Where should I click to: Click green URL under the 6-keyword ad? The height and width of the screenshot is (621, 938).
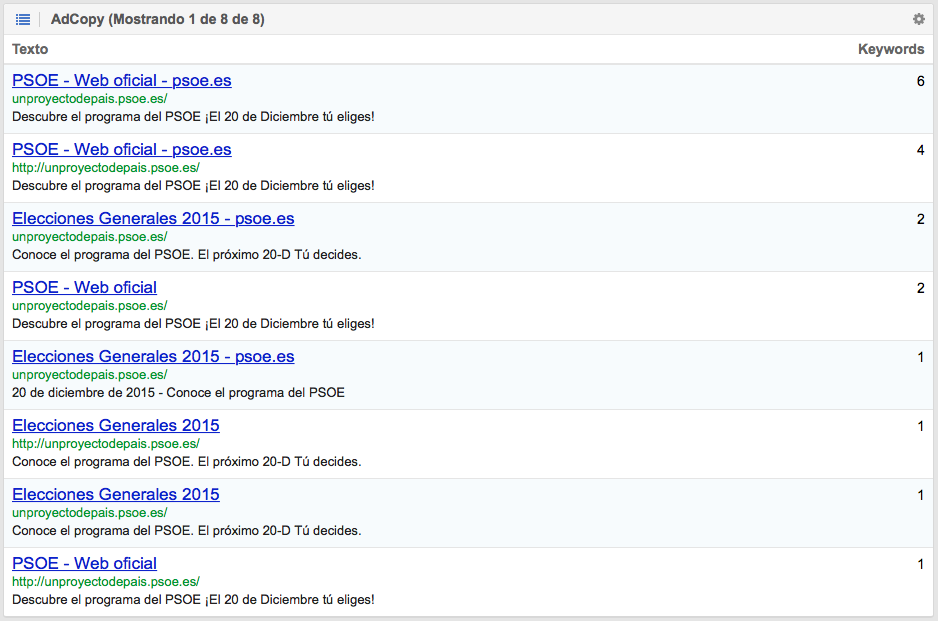(89, 99)
